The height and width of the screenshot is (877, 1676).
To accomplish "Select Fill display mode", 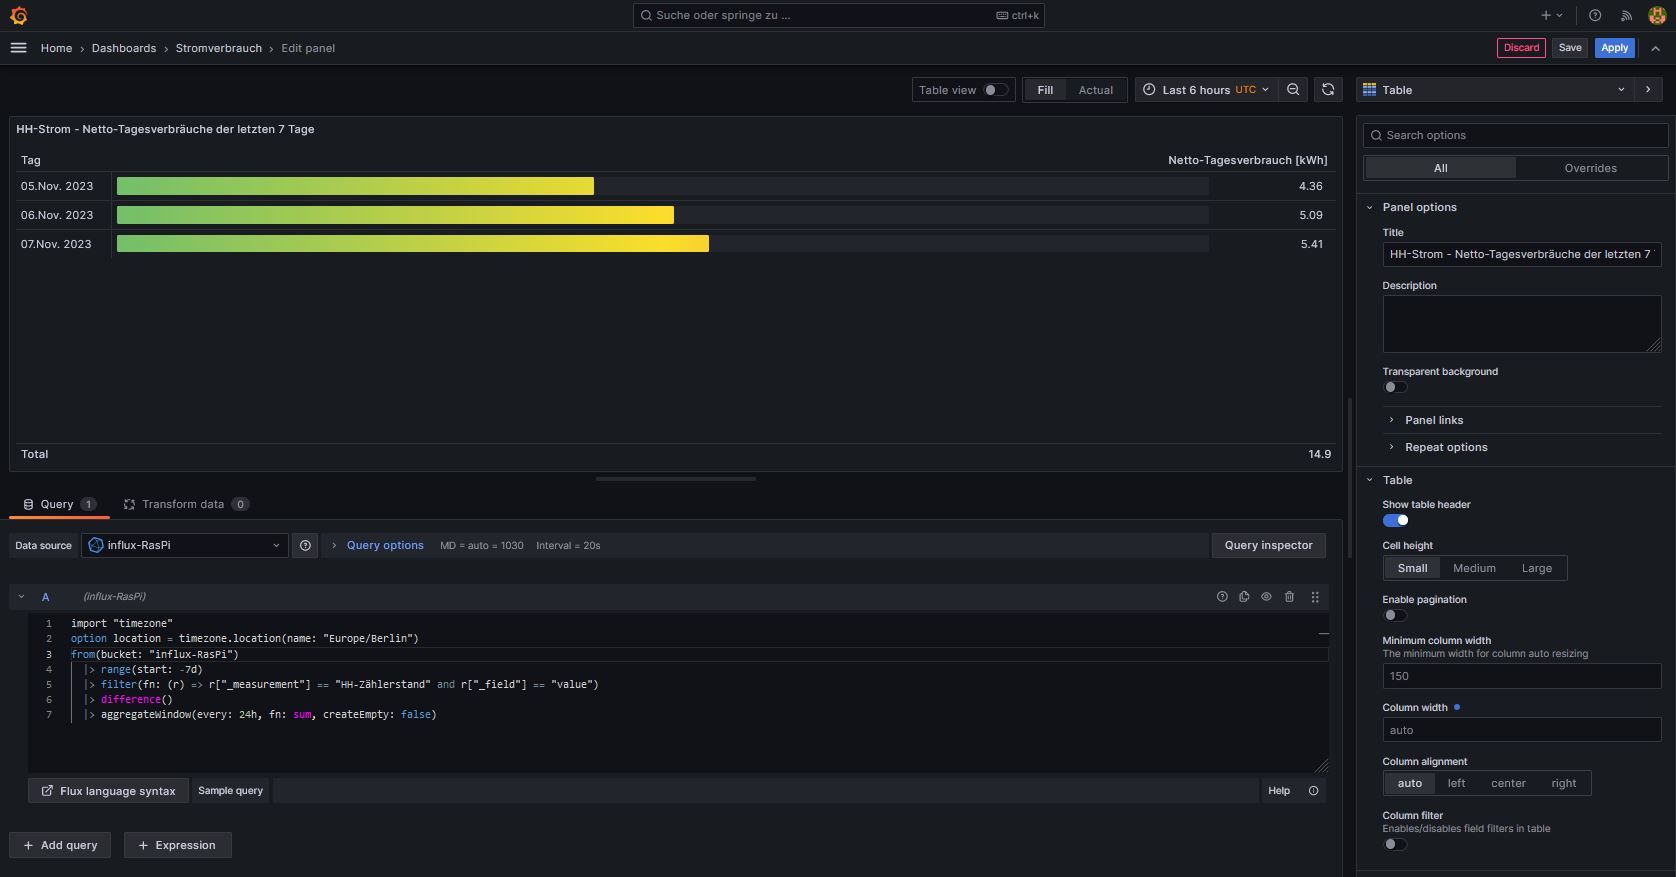I will (x=1045, y=90).
